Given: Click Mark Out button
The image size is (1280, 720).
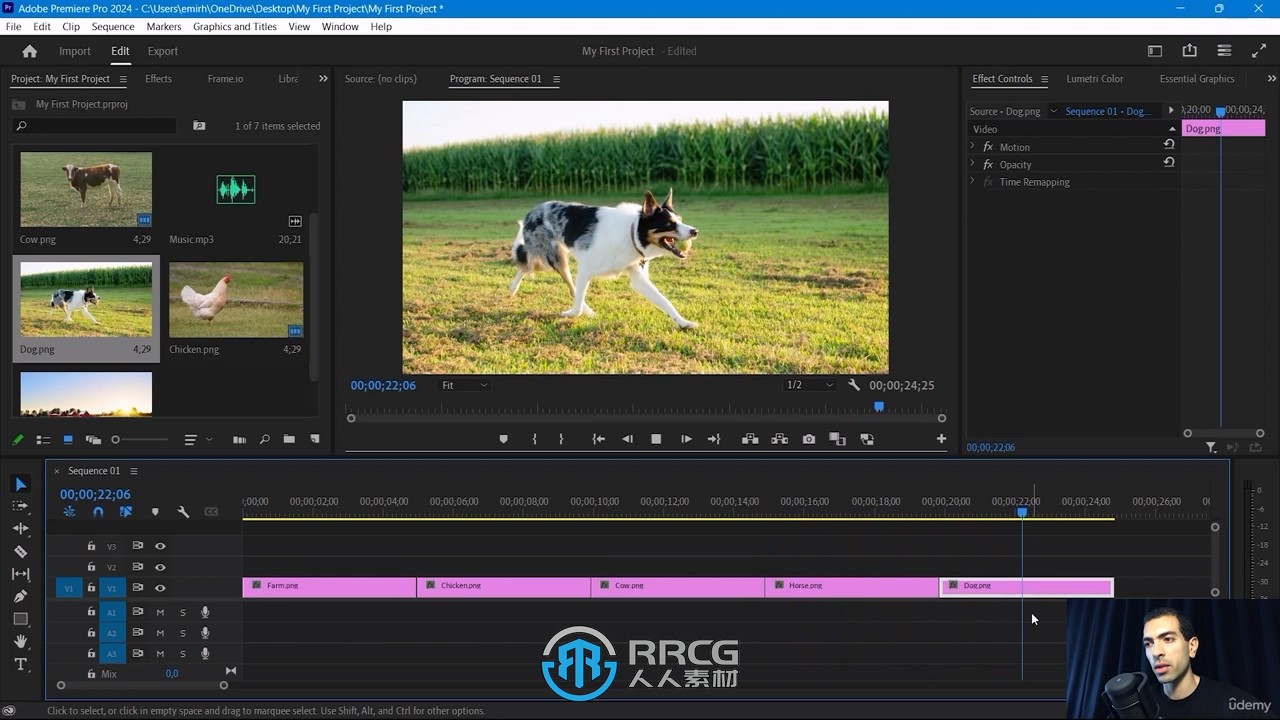Looking at the screenshot, I should pos(561,439).
